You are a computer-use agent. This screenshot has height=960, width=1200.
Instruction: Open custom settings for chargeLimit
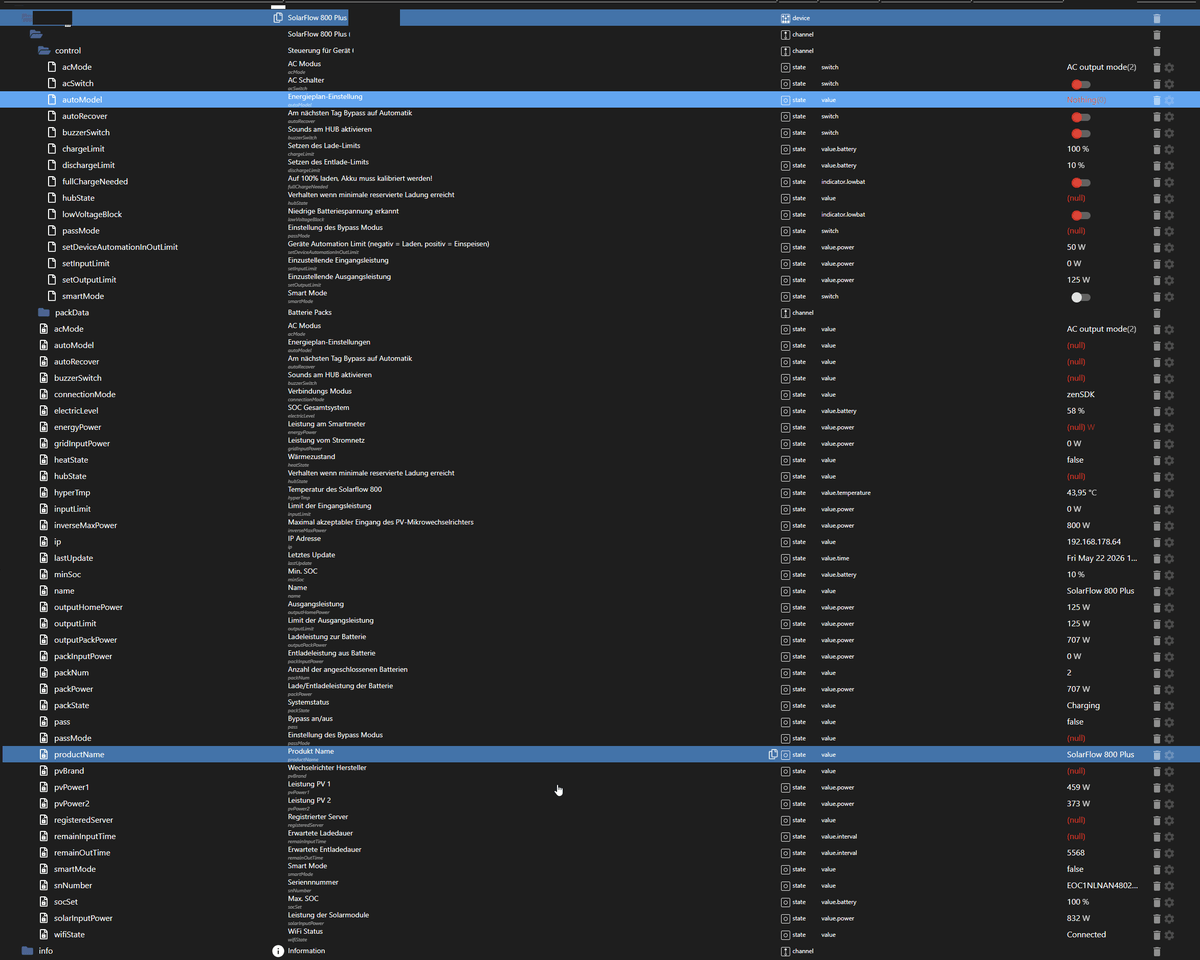[1169, 149]
